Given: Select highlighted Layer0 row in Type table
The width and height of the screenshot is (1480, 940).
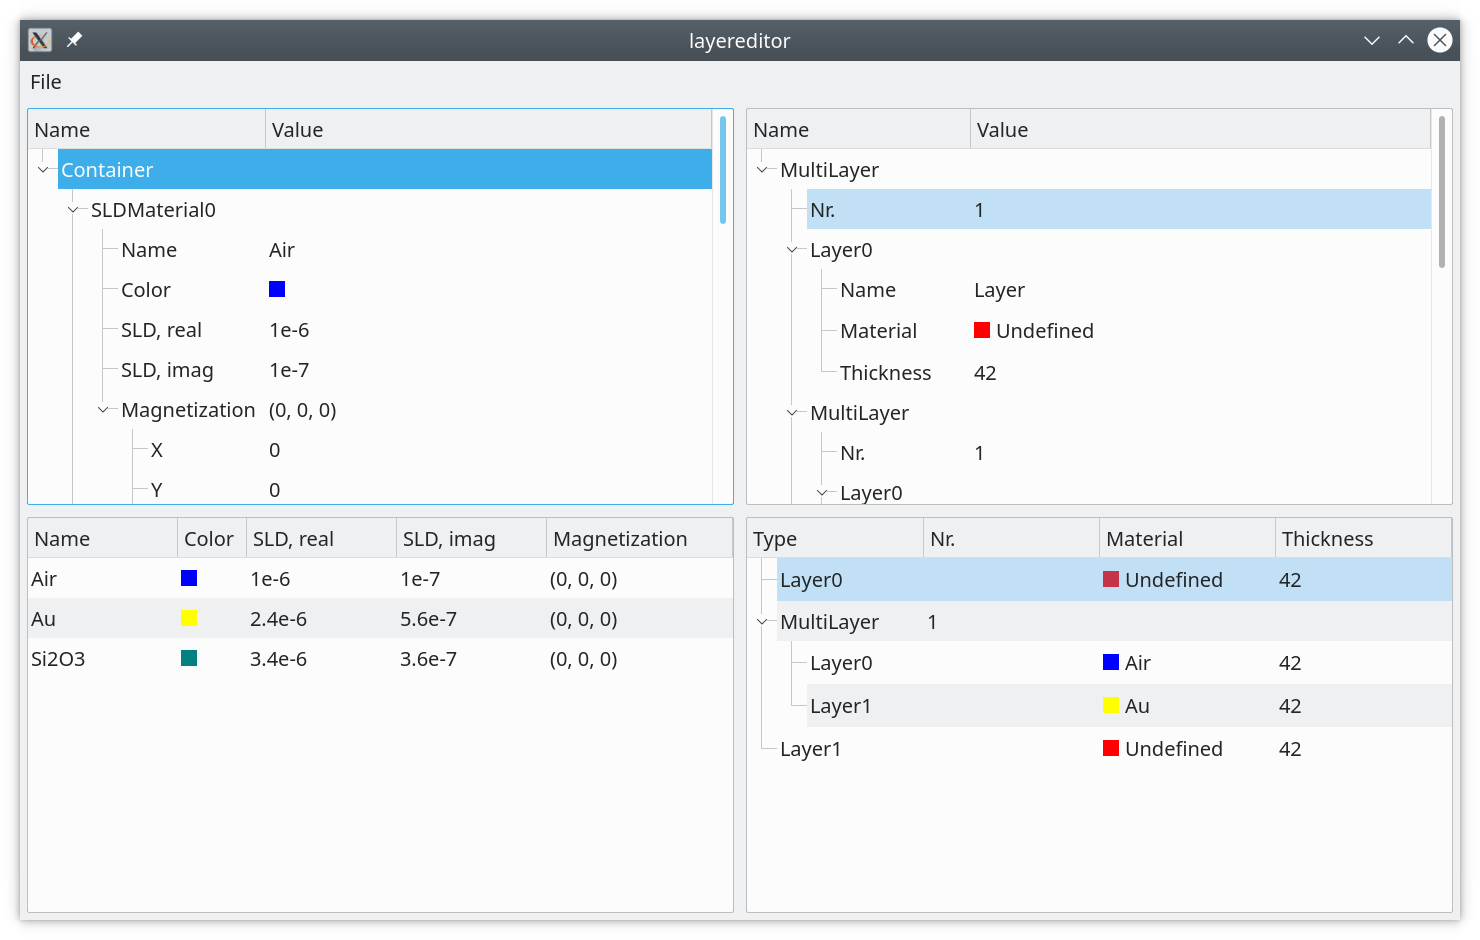Looking at the screenshot, I should point(1114,580).
